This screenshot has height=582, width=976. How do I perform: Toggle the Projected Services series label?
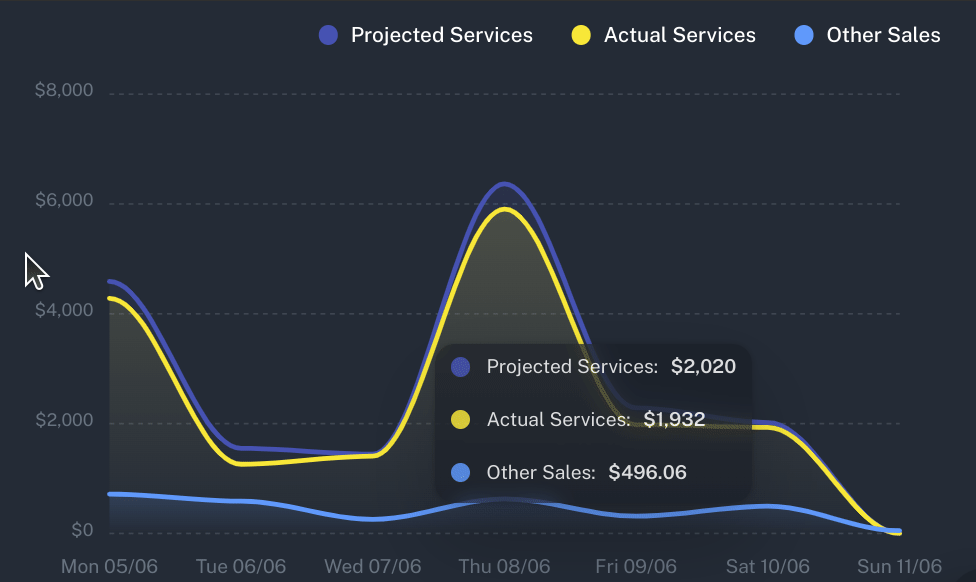tap(441, 35)
